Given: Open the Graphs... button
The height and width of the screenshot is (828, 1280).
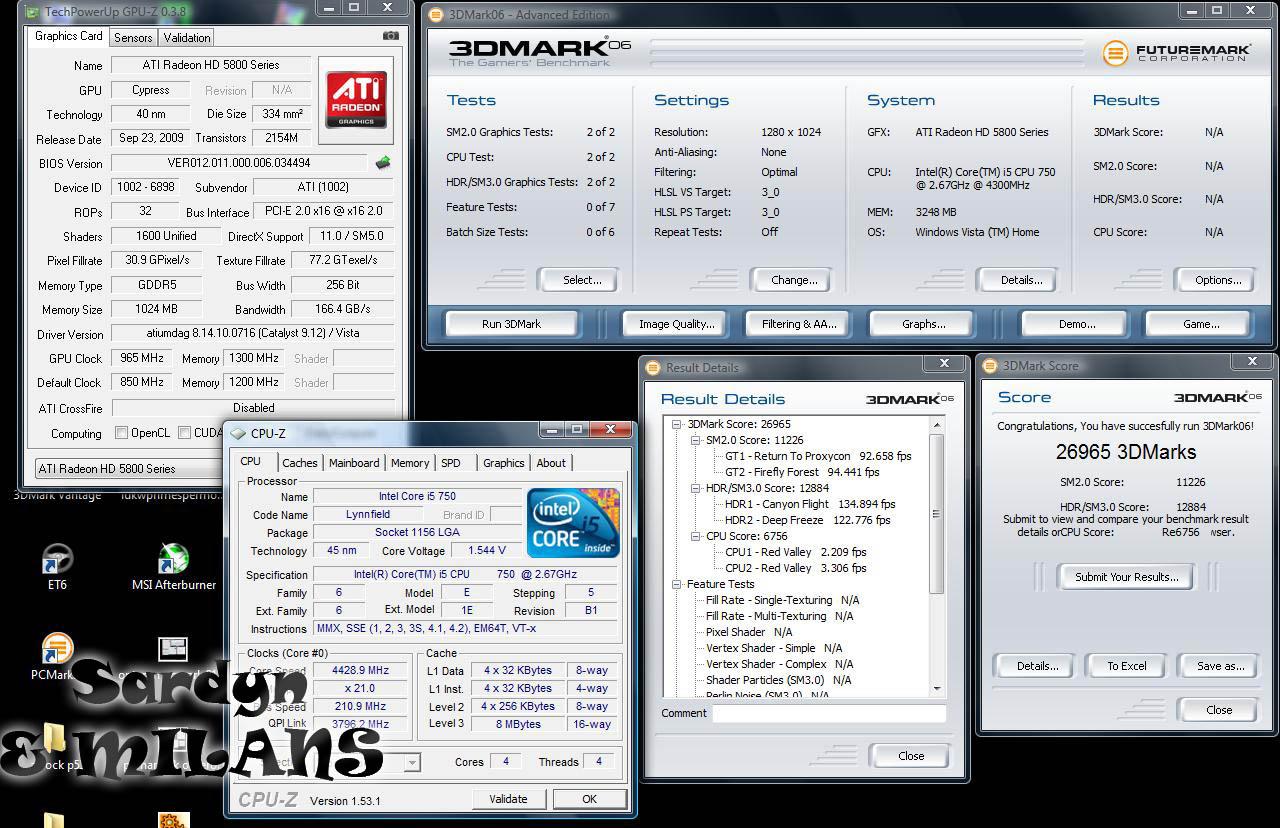Looking at the screenshot, I should (923, 324).
